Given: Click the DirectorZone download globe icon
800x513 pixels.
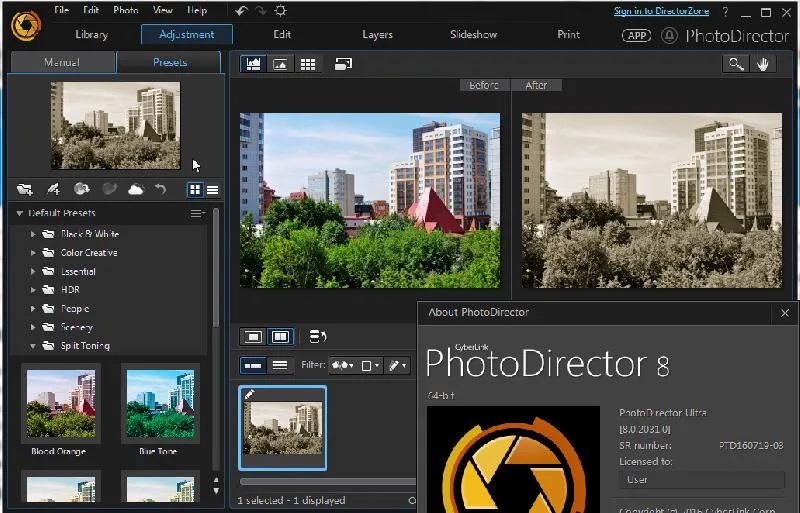Looking at the screenshot, I should pos(82,189).
